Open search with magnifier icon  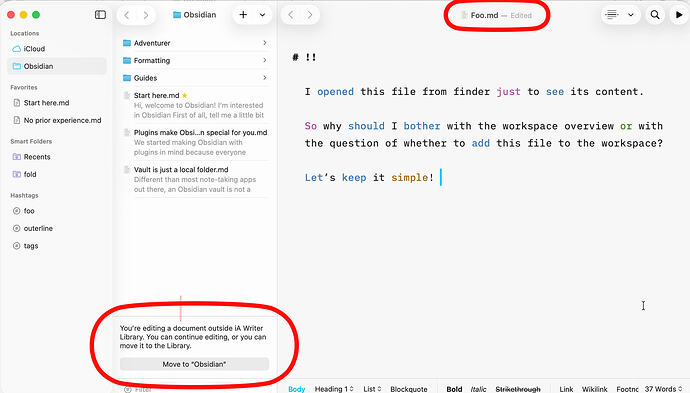pyautogui.click(x=655, y=15)
